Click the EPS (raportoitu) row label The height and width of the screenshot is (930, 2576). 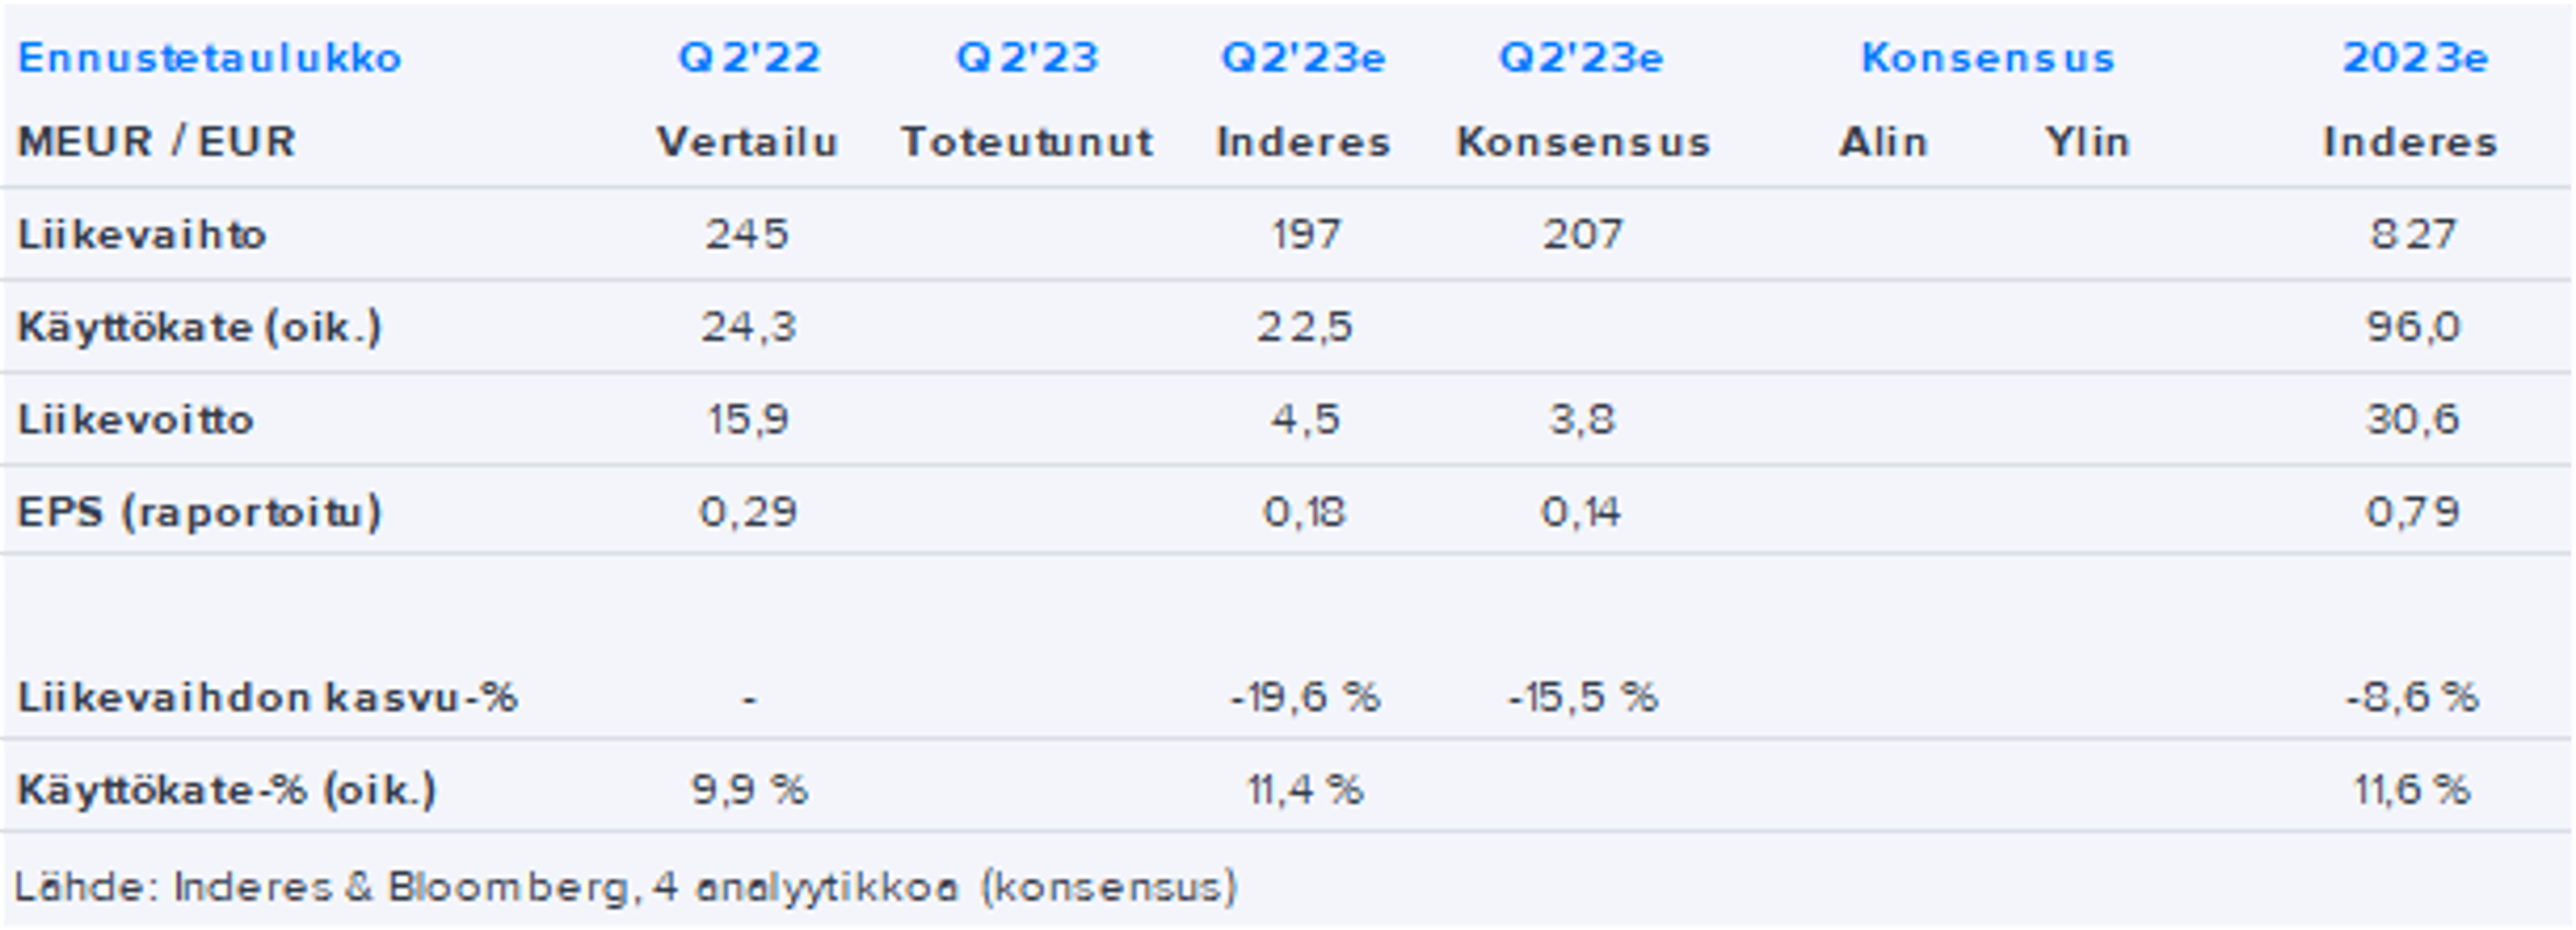click(x=199, y=512)
